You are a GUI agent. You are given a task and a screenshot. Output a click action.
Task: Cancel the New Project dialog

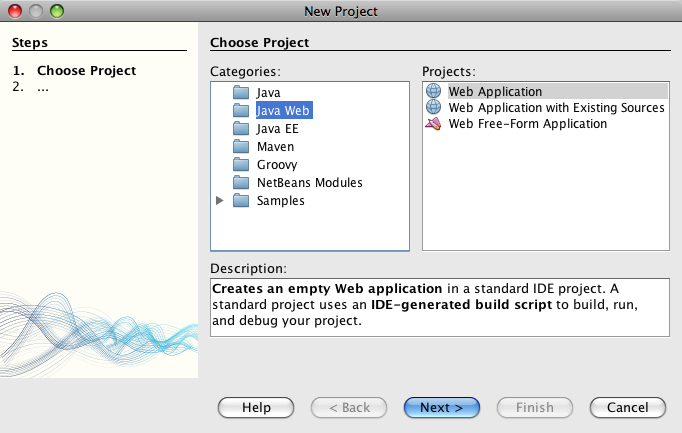pyautogui.click(x=628, y=407)
